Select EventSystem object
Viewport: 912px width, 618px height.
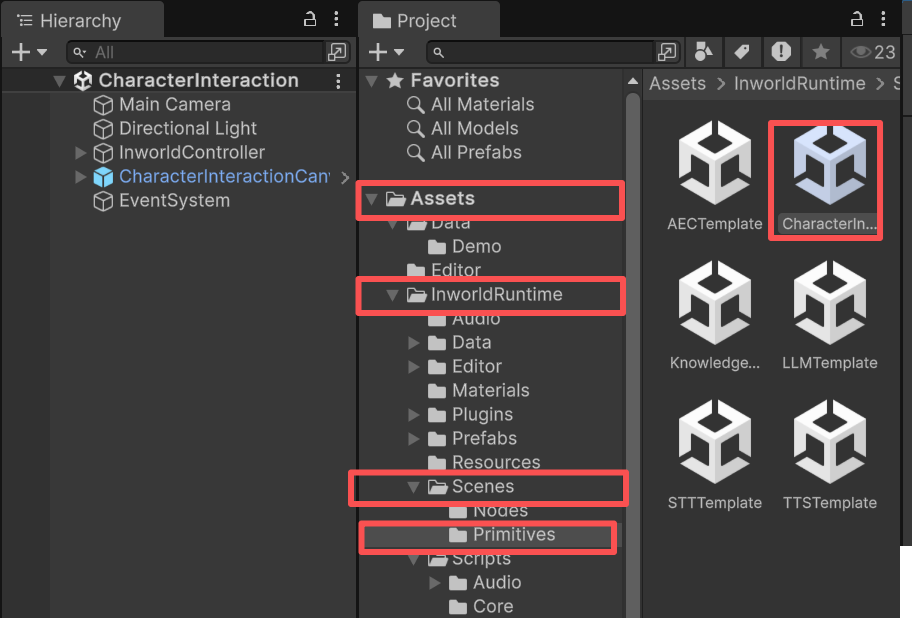click(x=174, y=201)
